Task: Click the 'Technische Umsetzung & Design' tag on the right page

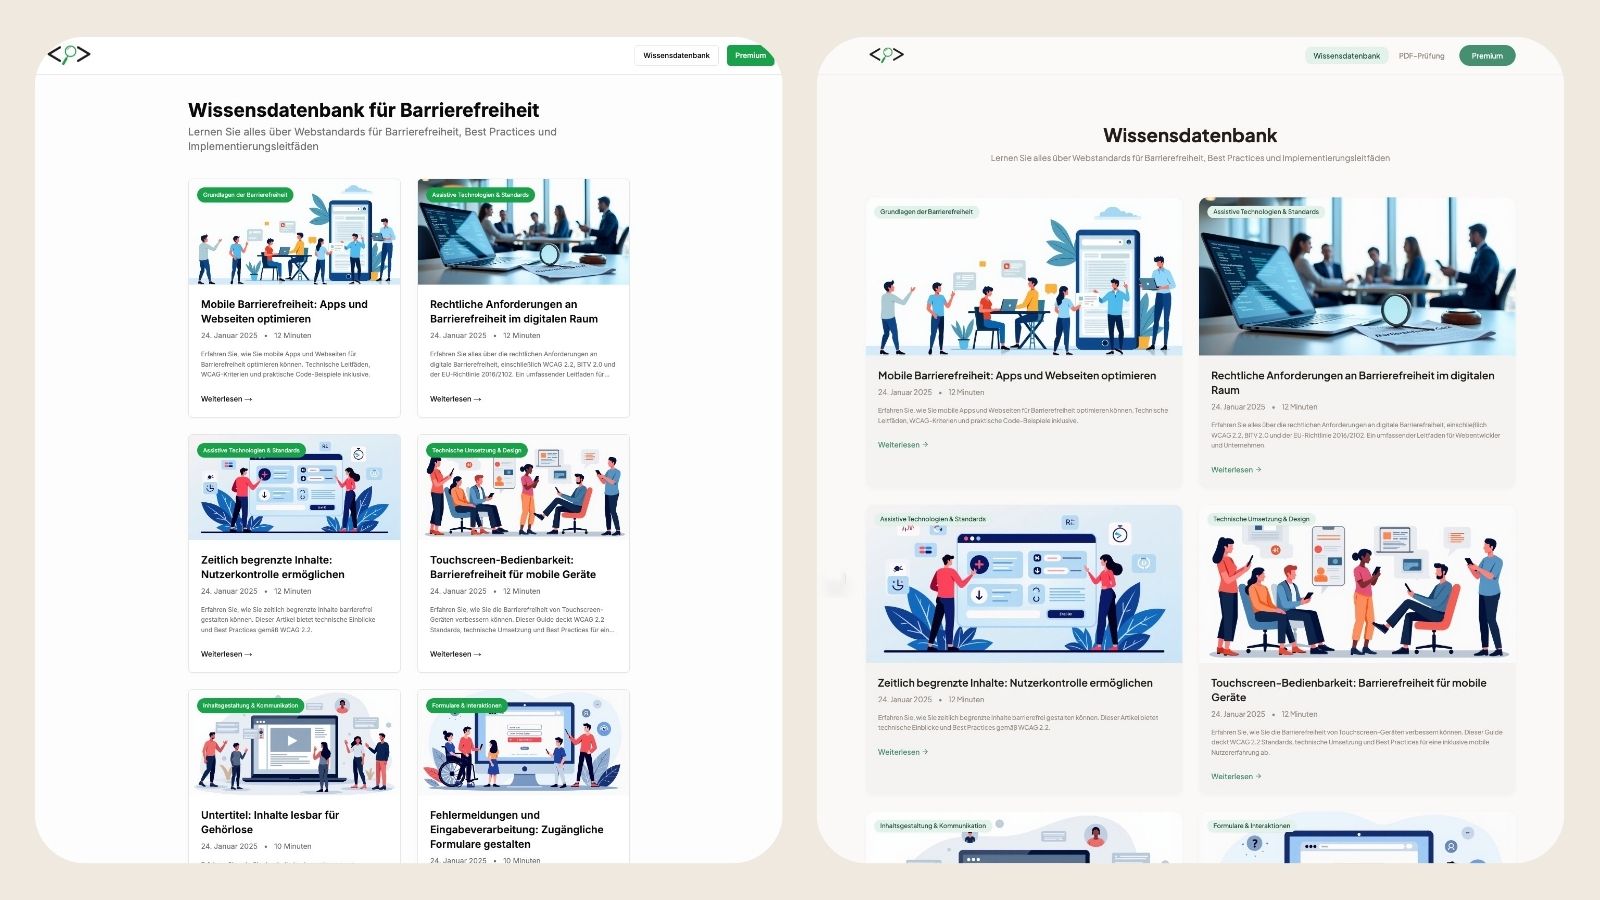Action: pyautogui.click(x=1261, y=519)
